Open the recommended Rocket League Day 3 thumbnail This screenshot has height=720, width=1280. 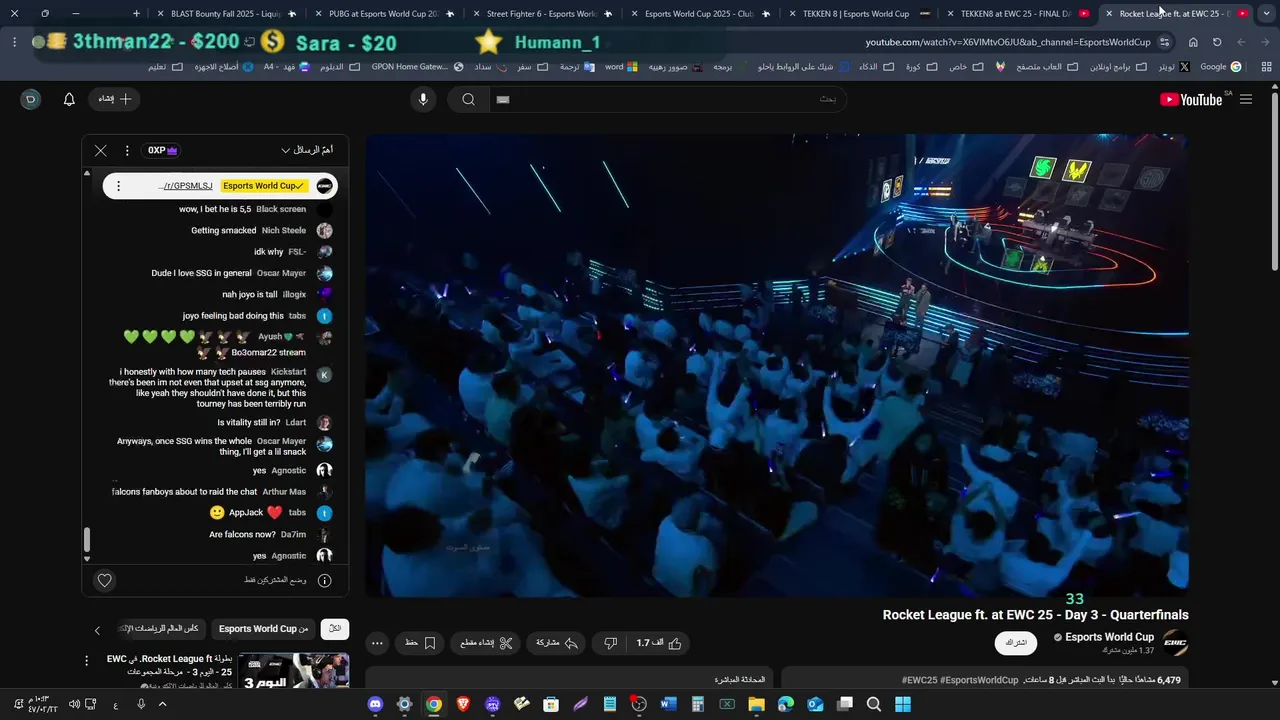(293, 671)
